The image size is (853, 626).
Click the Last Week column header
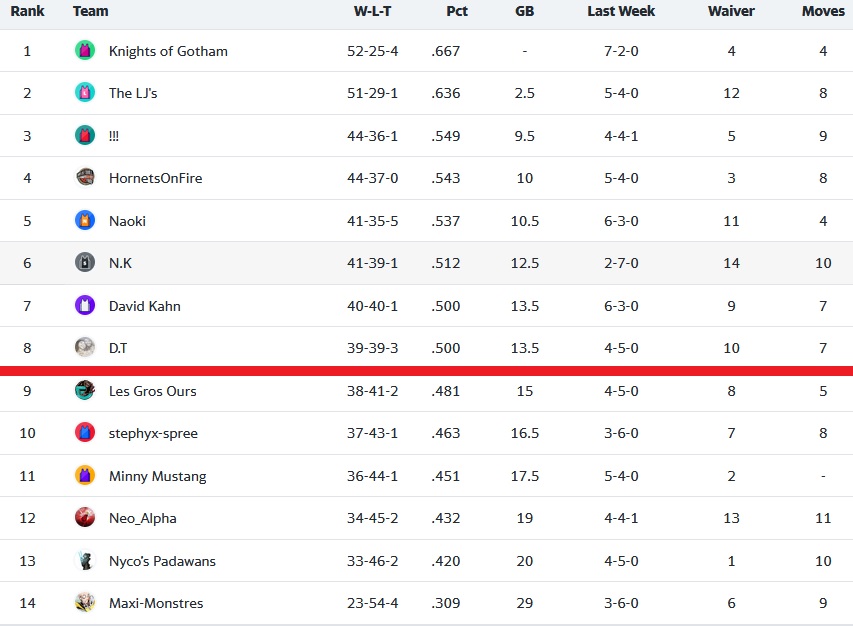[x=621, y=11]
